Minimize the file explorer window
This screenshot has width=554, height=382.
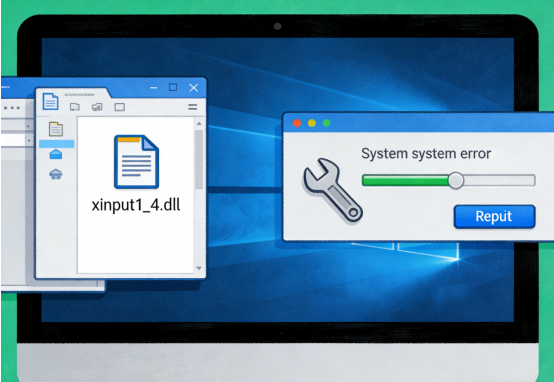153,87
